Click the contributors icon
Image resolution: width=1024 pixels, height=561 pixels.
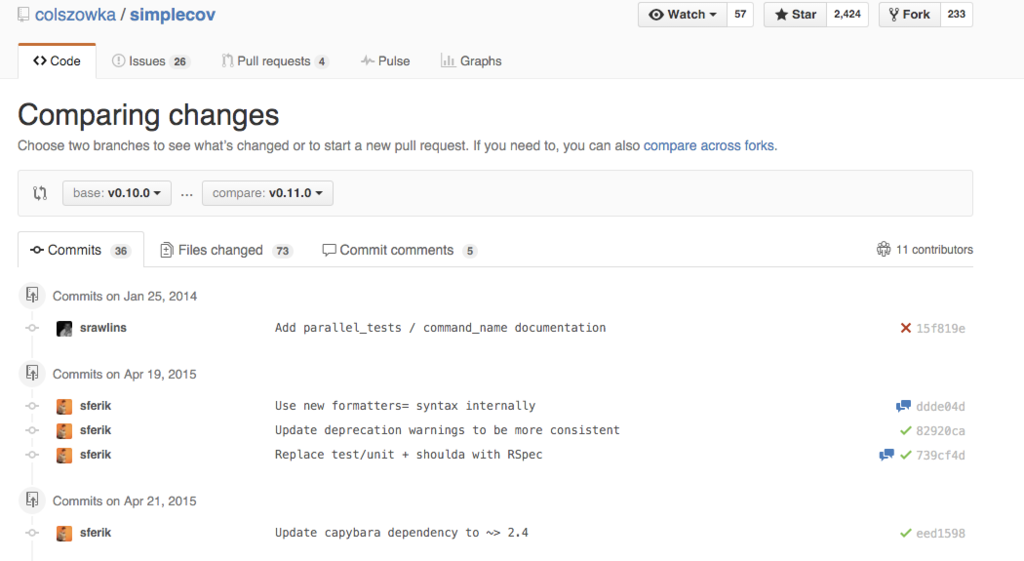click(x=883, y=250)
